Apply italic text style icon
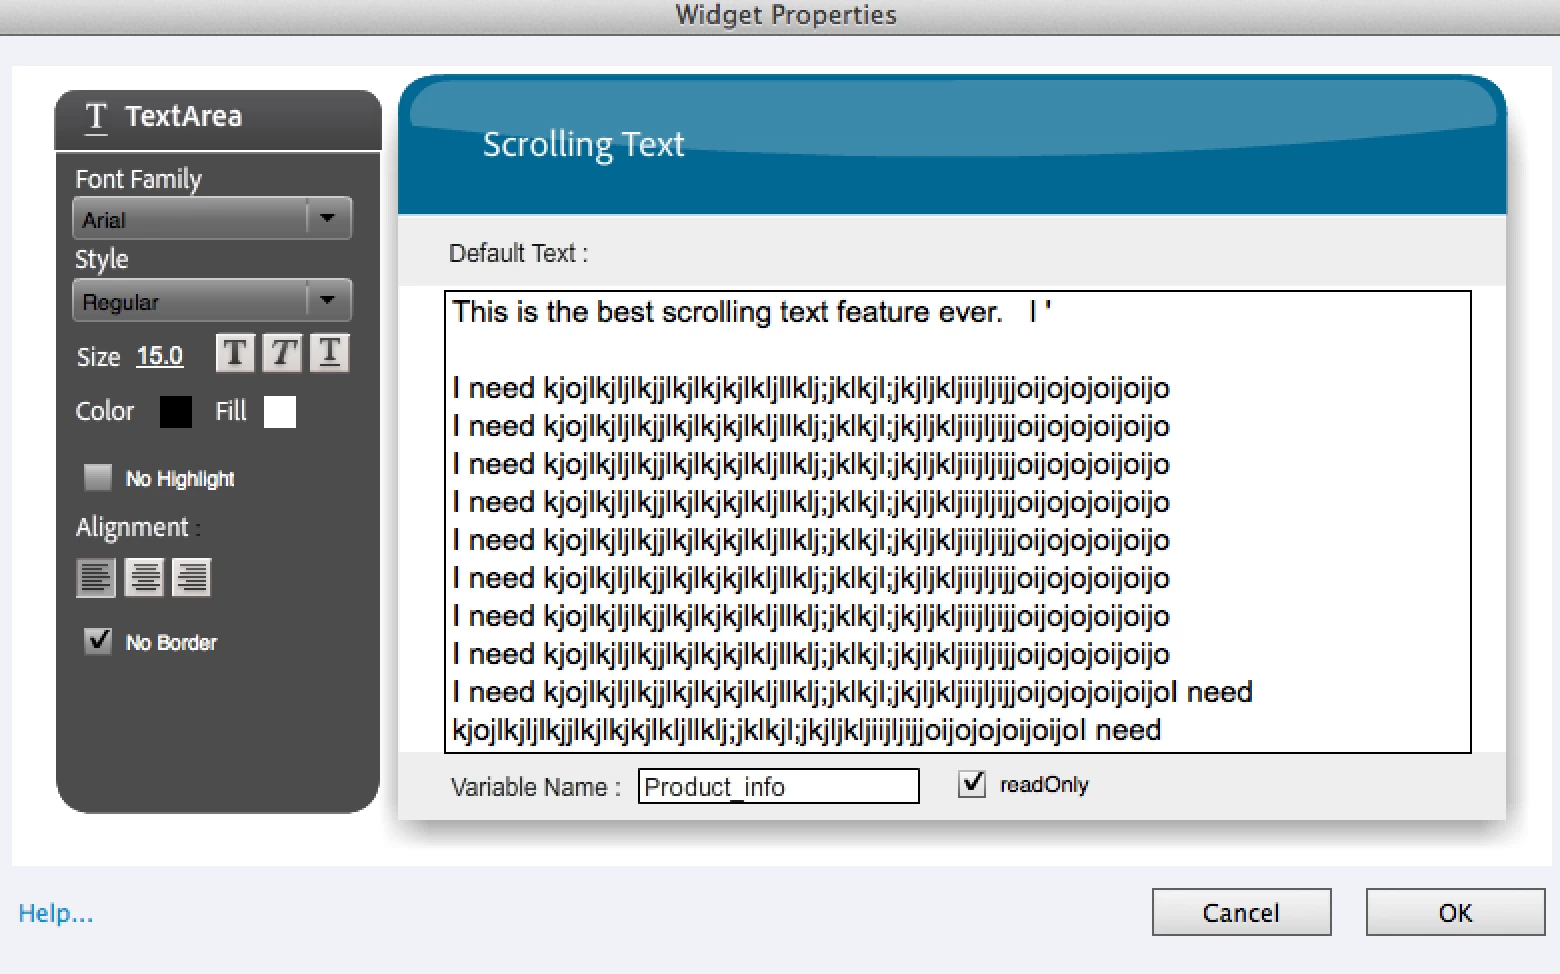Screen dimensions: 1560x974 click(282, 353)
